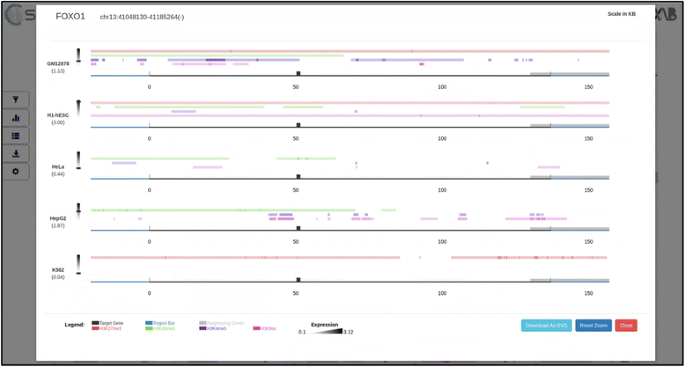The width and height of the screenshot is (685, 367).
Task: Click the Scale in KB label
Action: tap(621, 14)
